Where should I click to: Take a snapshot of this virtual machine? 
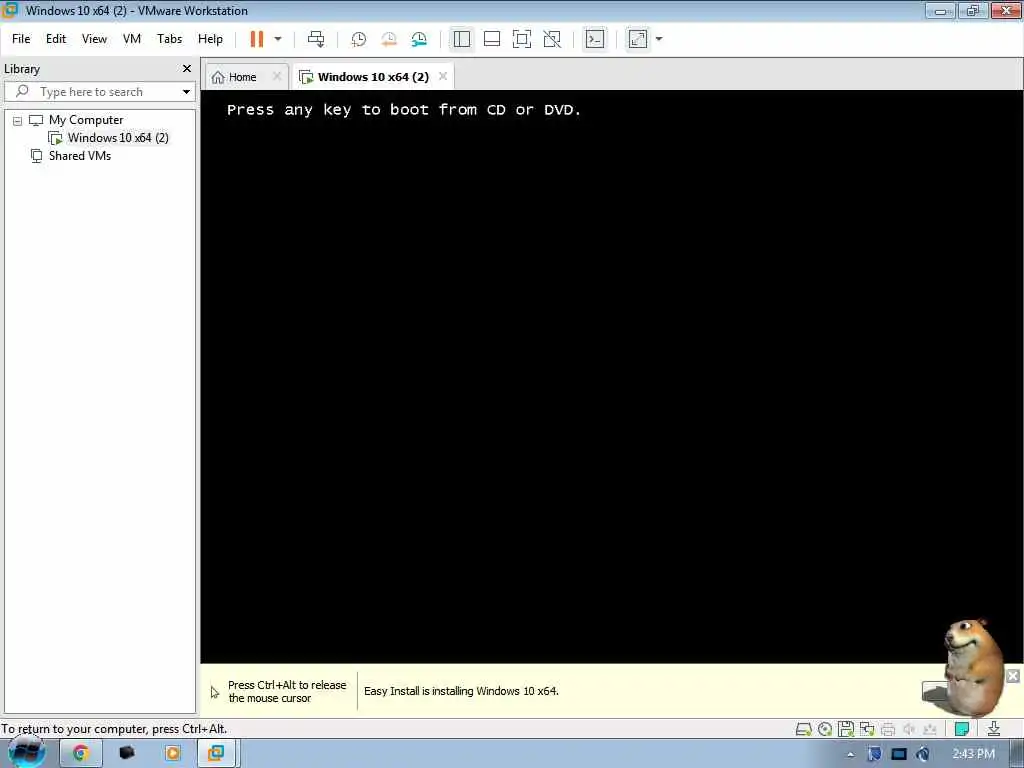tap(359, 39)
